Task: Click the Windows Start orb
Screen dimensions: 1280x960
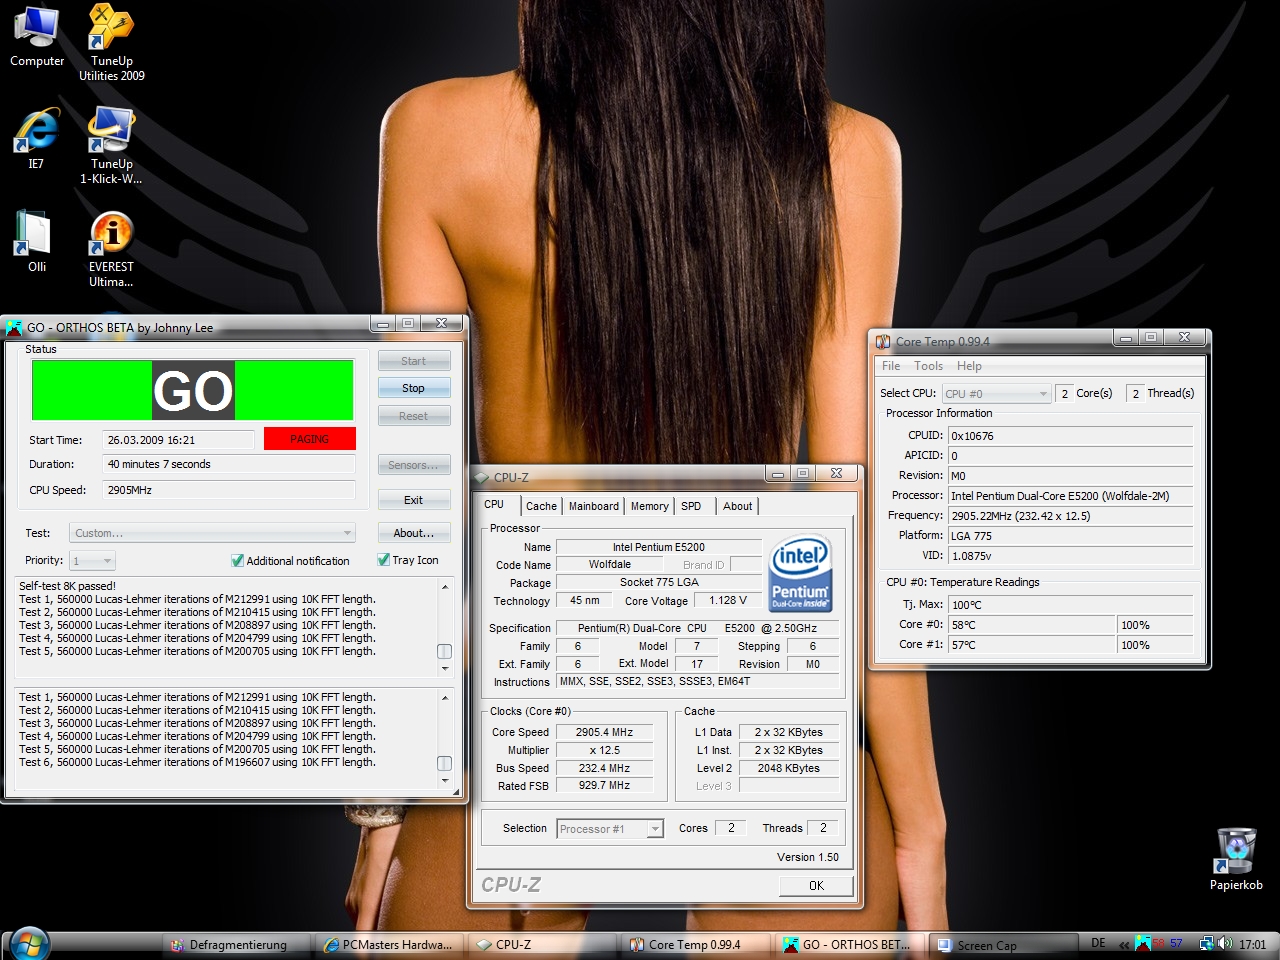Action: tap(28, 943)
